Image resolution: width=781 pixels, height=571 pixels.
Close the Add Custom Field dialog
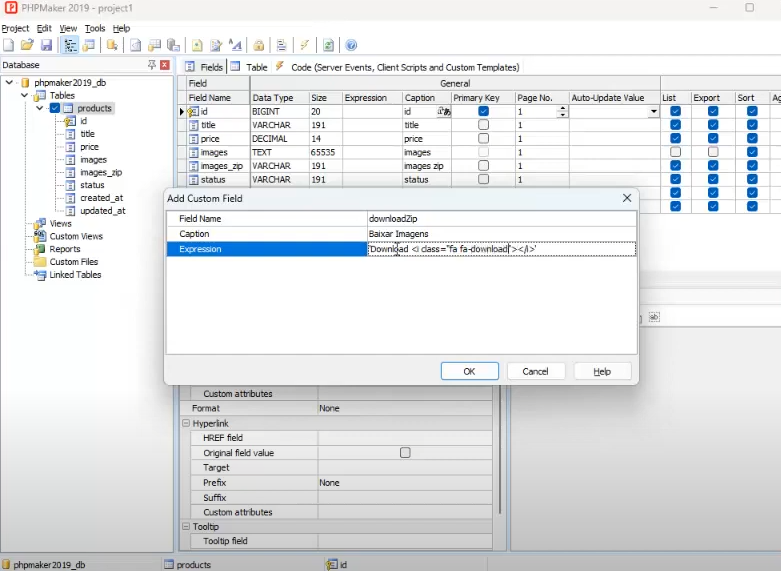[627, 198]
